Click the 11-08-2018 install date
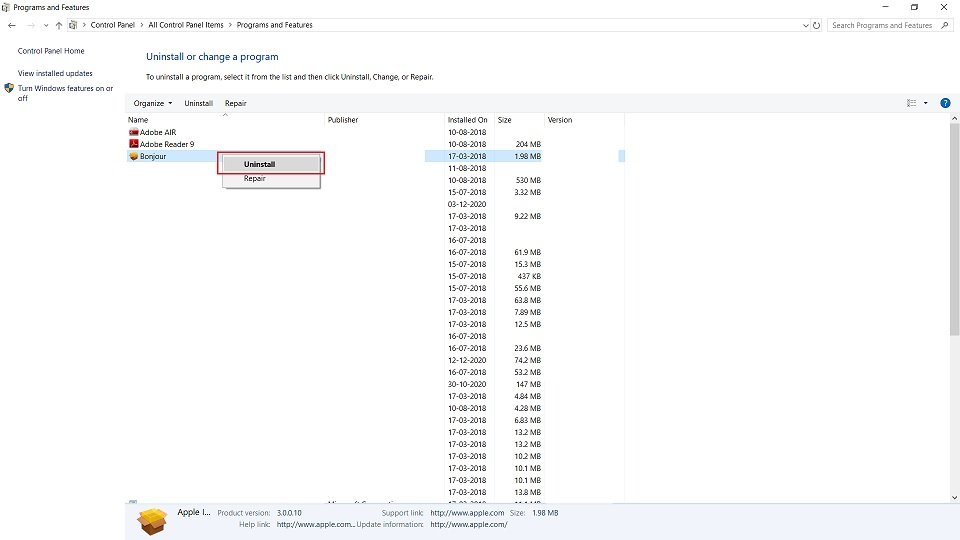960x540 pixels. coord(467,168)
